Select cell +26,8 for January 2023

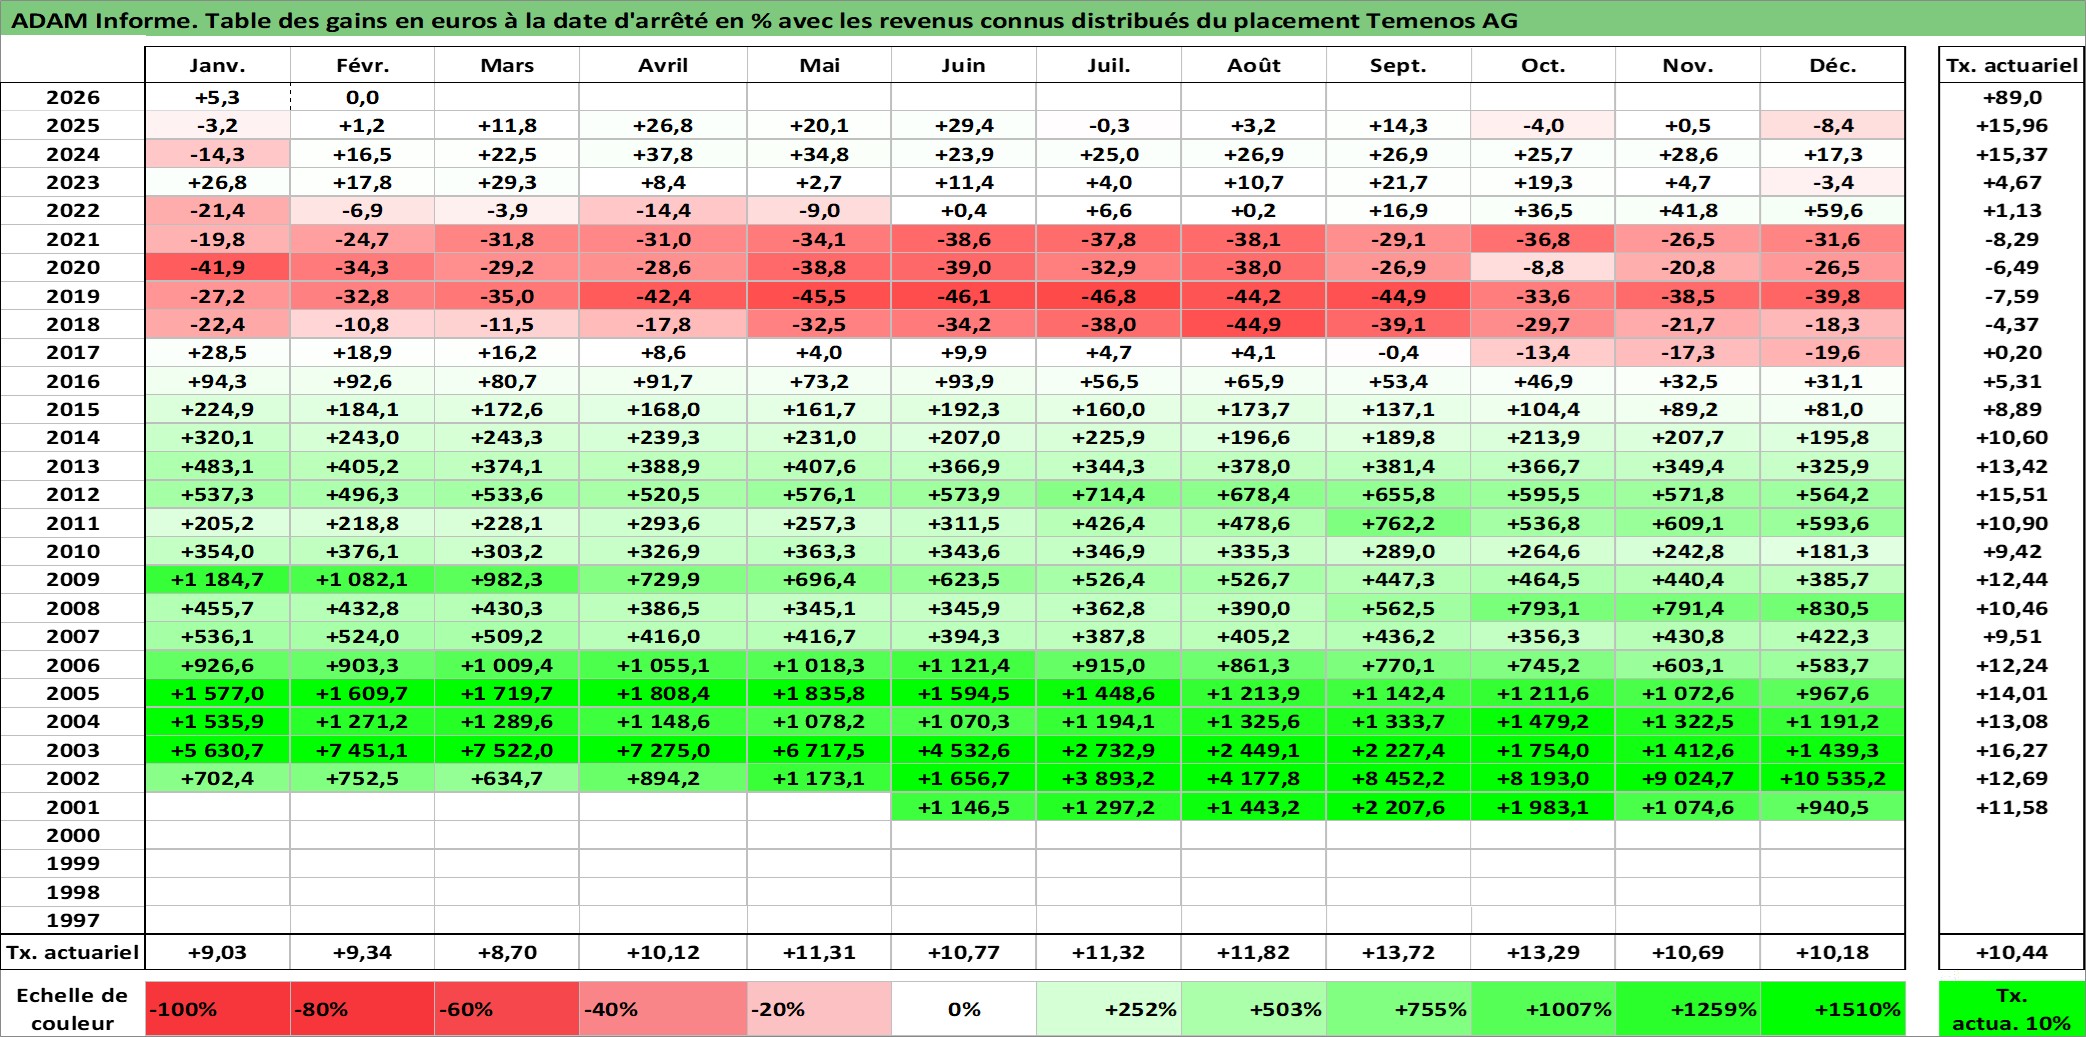click(217, 182)
